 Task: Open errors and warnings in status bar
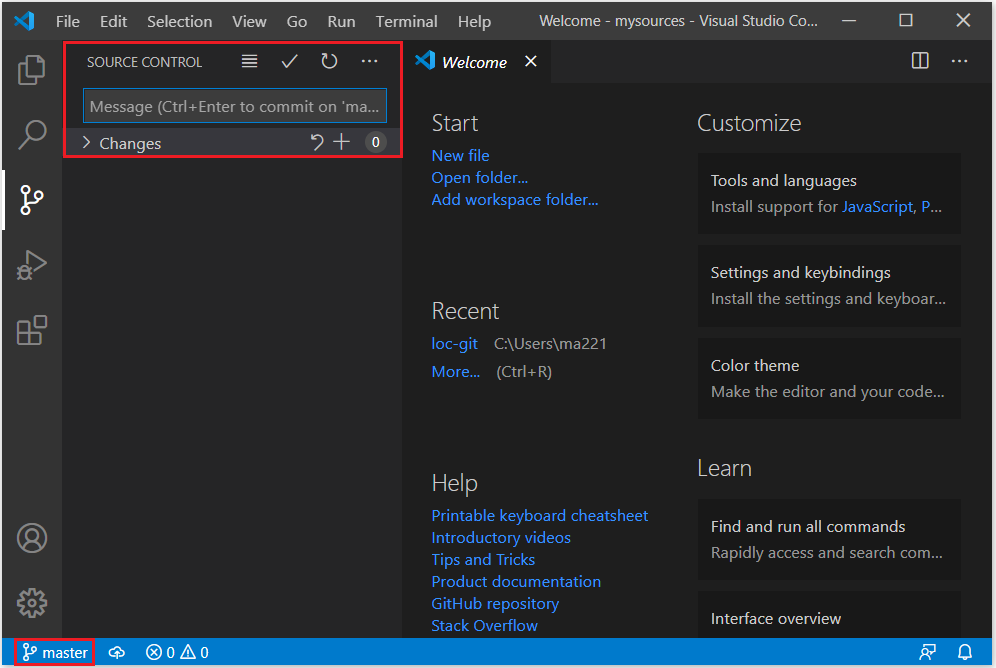[x=177, y=652]
